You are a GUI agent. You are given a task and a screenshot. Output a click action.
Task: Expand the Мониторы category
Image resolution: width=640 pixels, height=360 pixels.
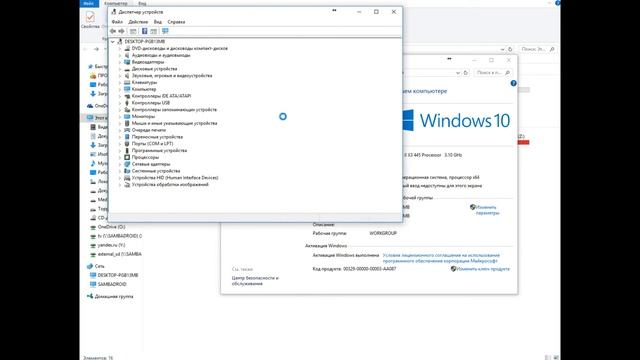[x=120, y=116]
